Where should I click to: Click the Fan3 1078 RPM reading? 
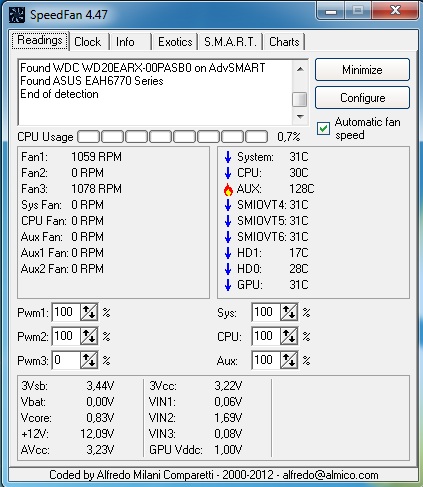coord(96,189)
